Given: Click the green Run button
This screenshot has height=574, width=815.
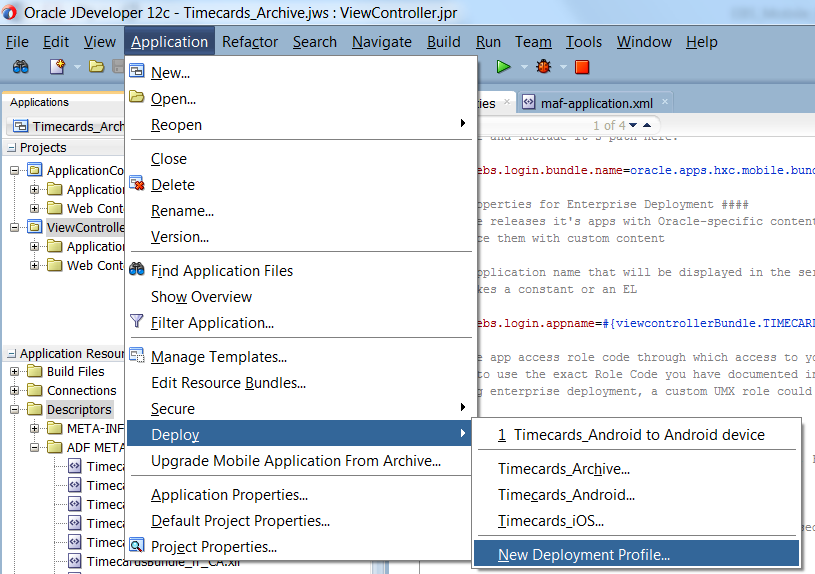Looking at the screenshot, I should [503, 67].
